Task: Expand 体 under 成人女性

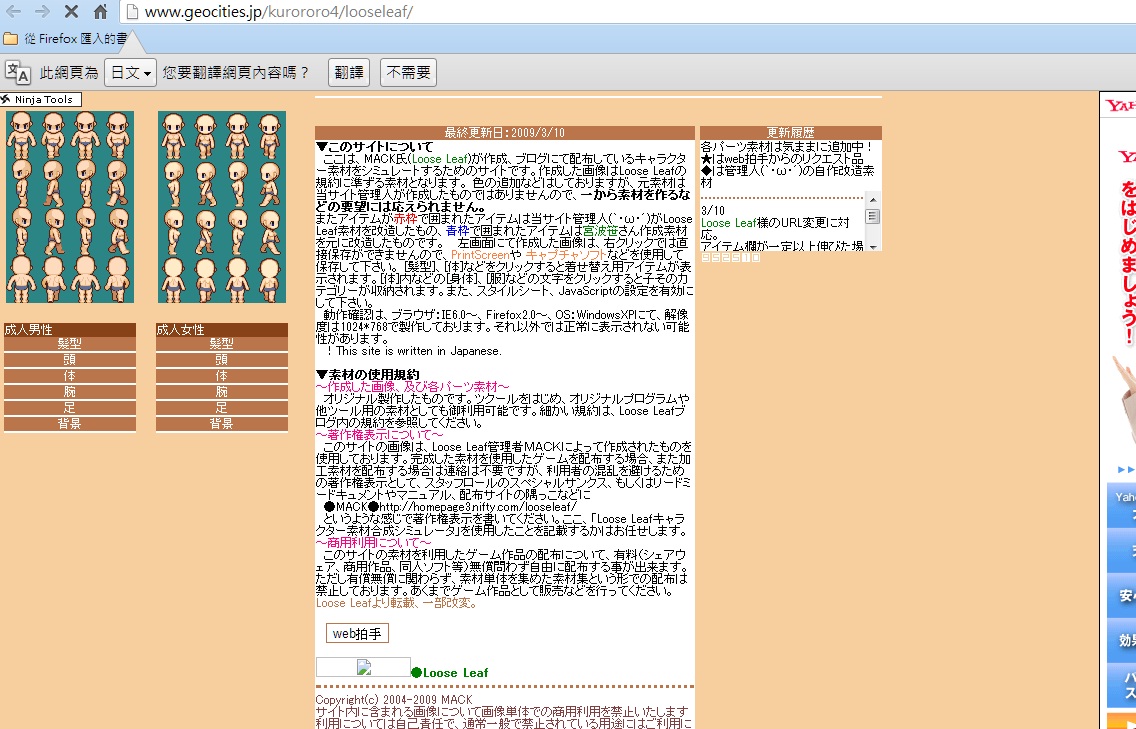Action: tap(222, 375)
